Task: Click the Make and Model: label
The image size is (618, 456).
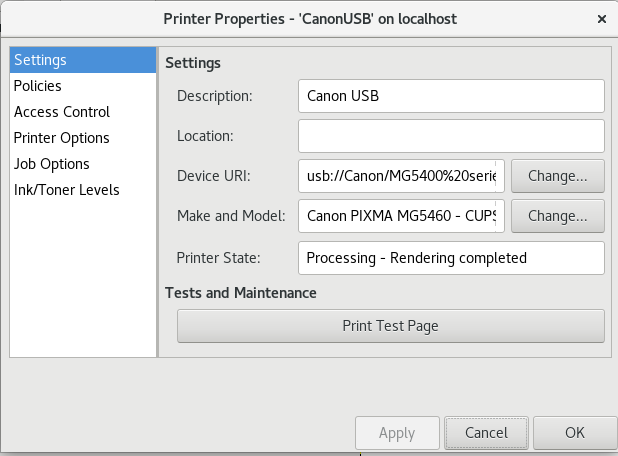Action: [231, 216]
